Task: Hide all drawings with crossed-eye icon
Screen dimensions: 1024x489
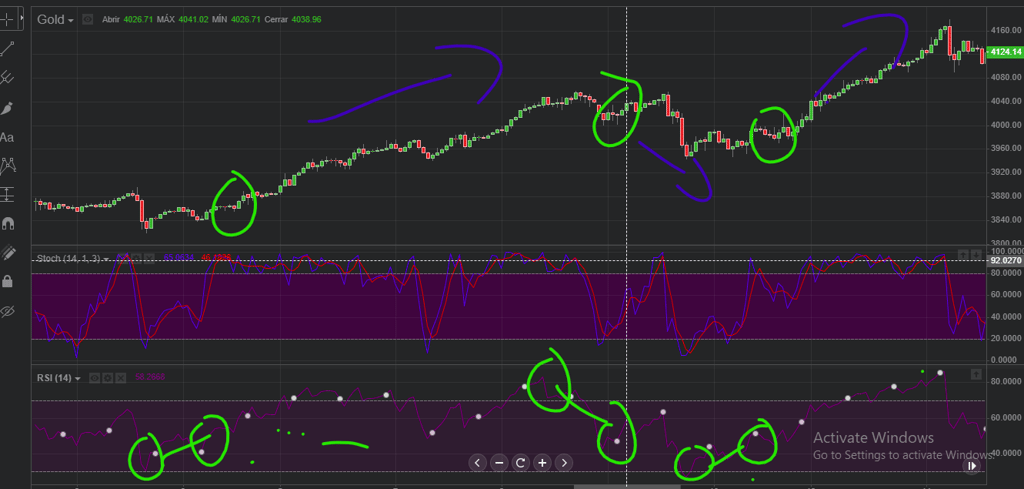Action: click(x=7, y=311)
